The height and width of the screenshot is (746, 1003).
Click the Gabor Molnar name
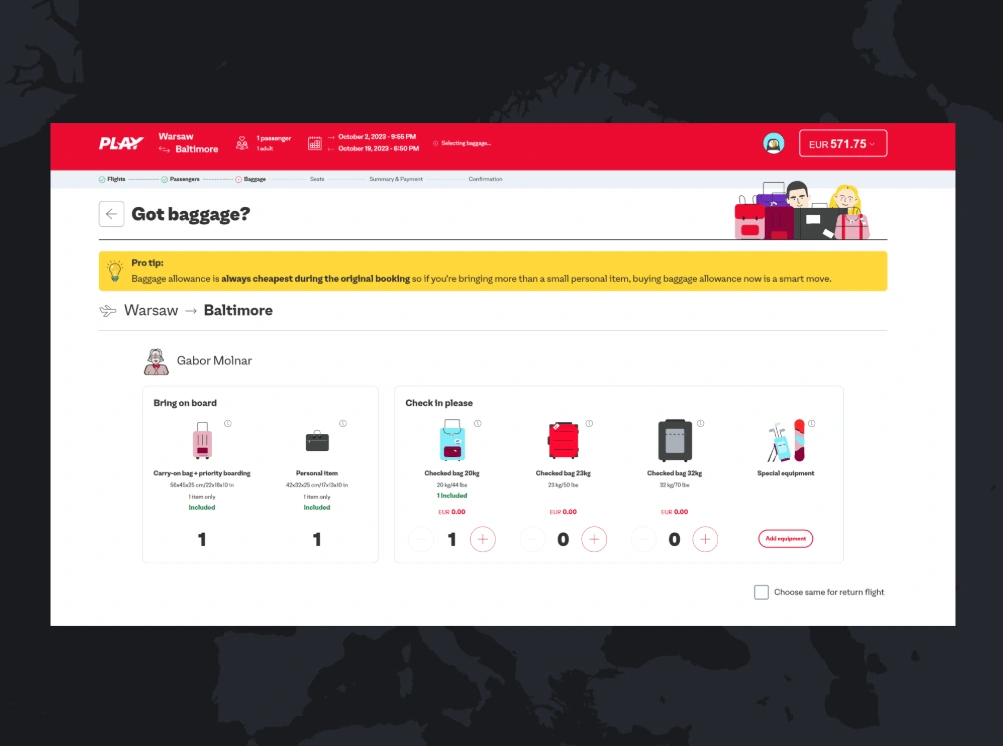pos(214,361)
